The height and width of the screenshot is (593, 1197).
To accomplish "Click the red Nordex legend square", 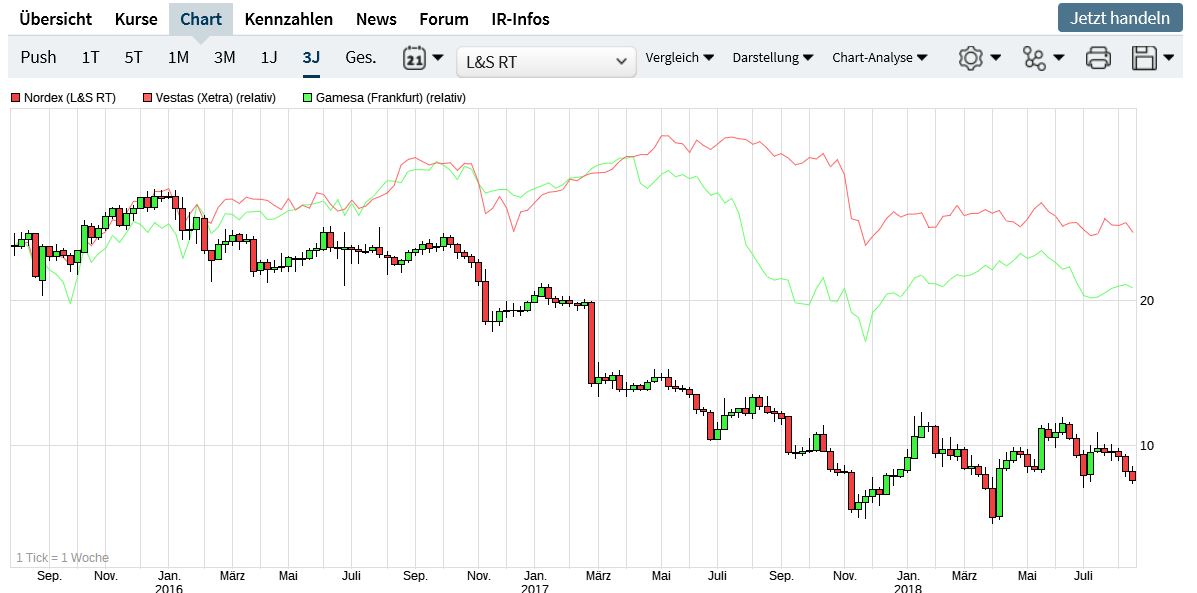I will point(16,98).
